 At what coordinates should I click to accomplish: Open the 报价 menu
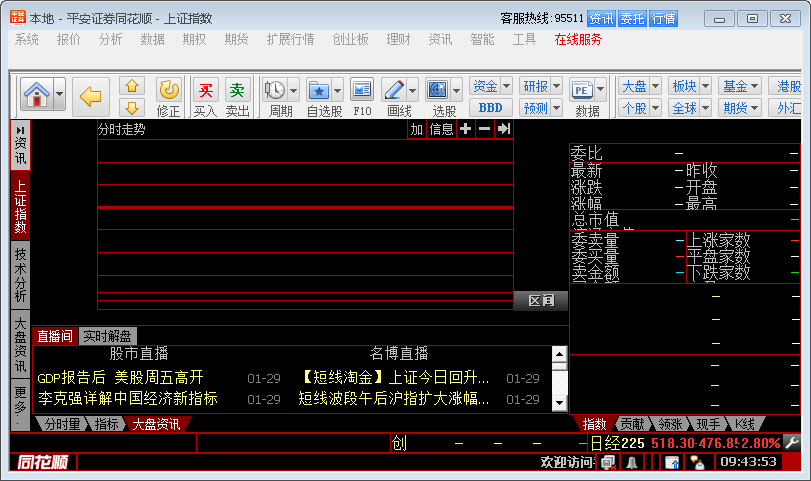coord(68,39)
